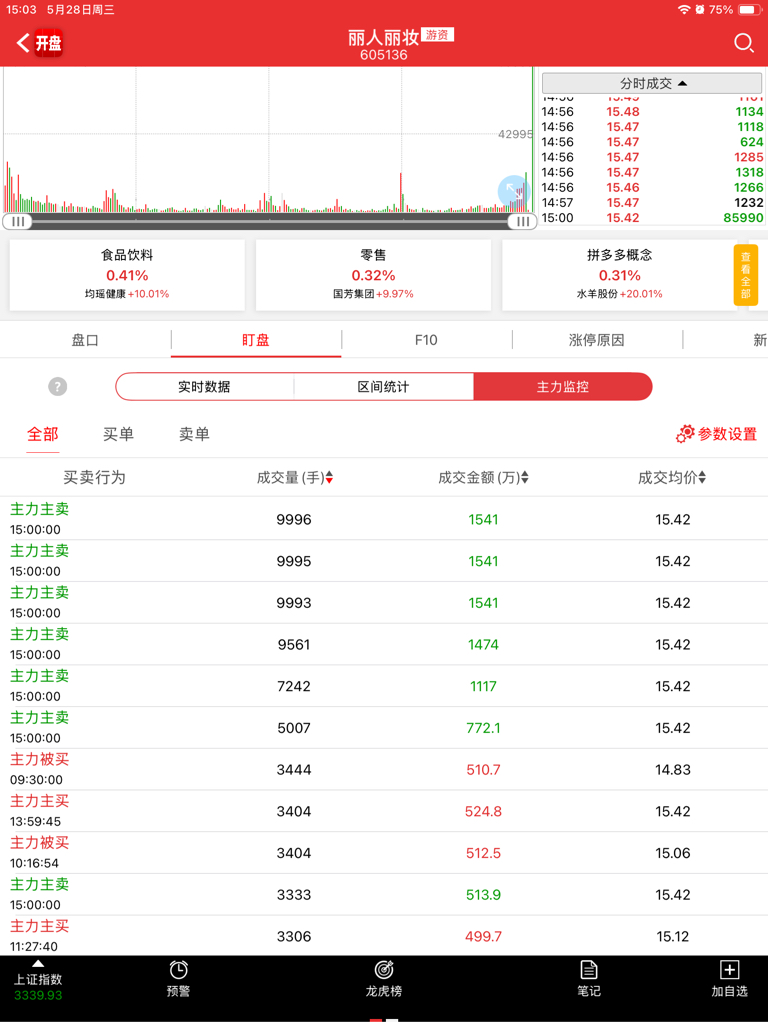The width and height of the screenshot is (768, 1024).
Task: Select the row with volume 5007
Action: 384,728
